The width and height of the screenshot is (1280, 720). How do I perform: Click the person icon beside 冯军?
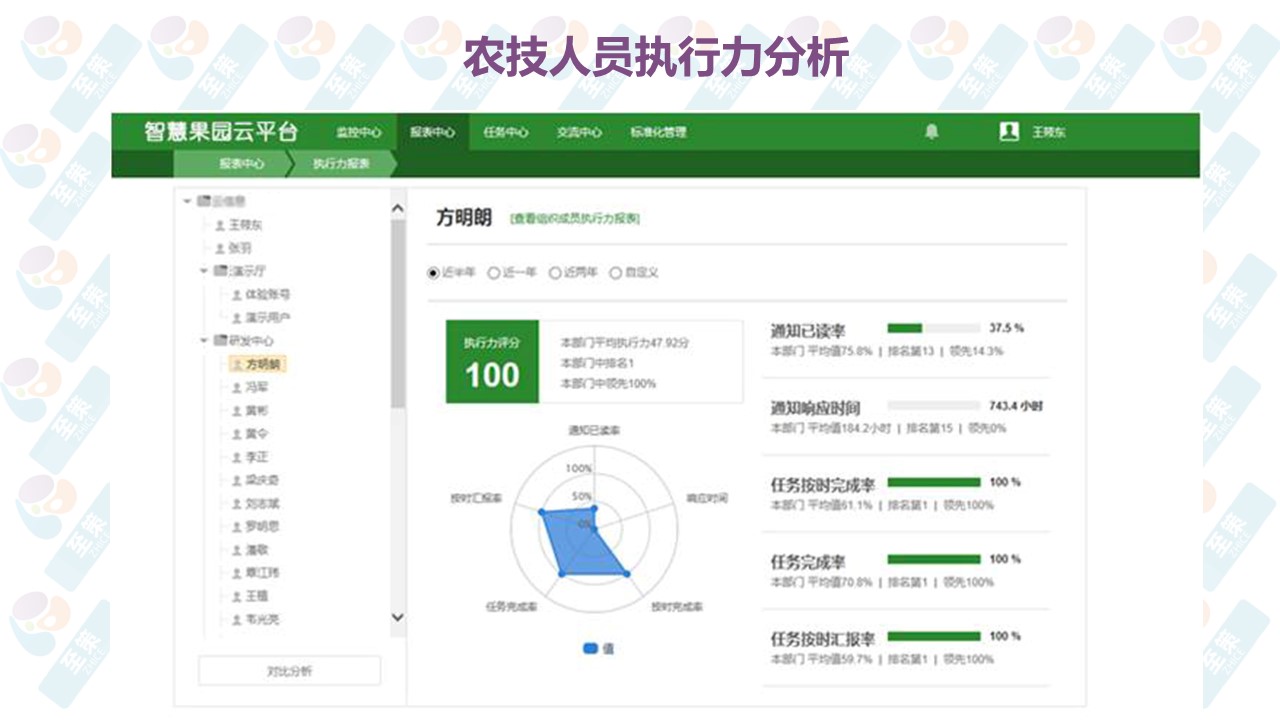[x=236, y=388]
